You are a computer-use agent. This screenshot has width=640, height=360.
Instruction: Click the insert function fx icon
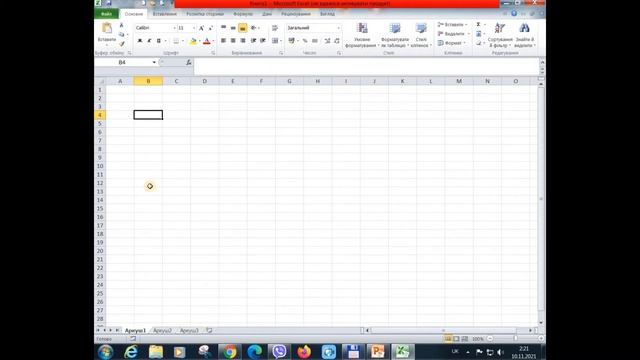tap(189, 62)
